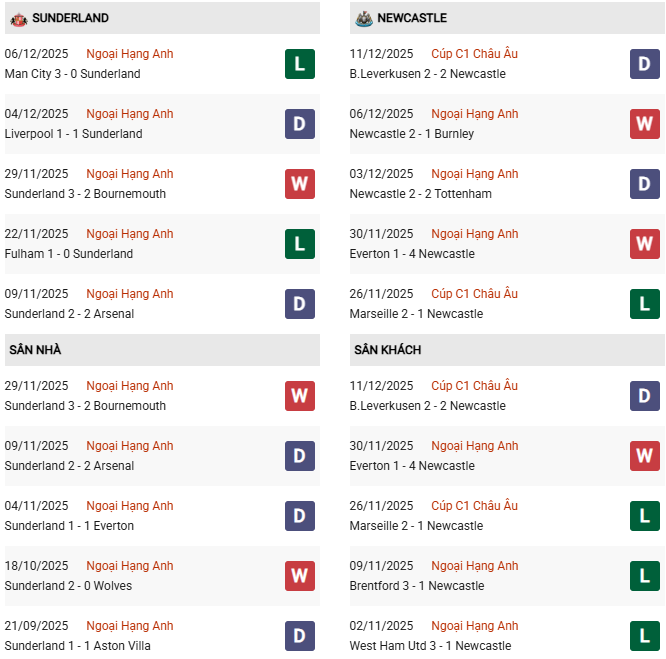Screen dimensions: 666x659
Task: Click the Newcastle club crest icon
Action: pyautogui.click(x=363, y=19)
